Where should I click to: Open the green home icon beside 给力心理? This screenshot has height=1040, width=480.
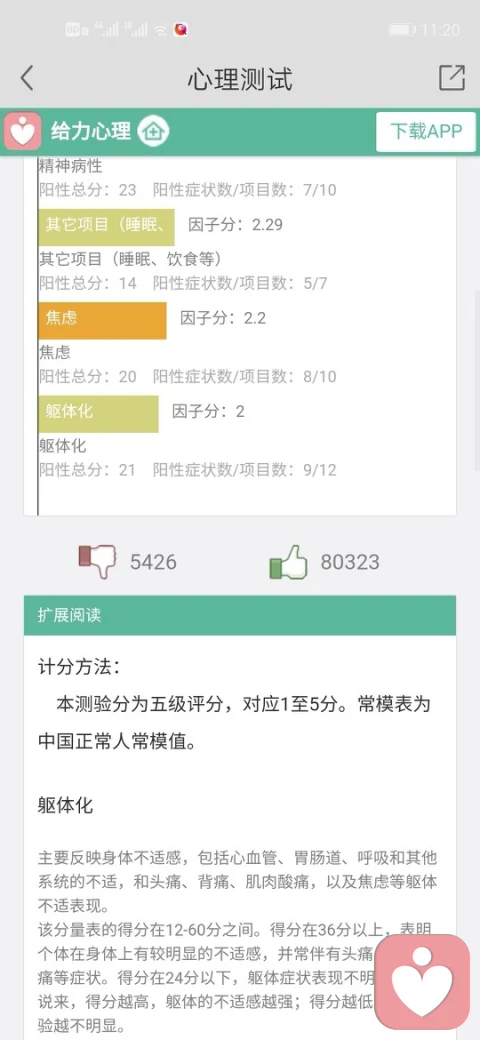[x=153, y=131]
